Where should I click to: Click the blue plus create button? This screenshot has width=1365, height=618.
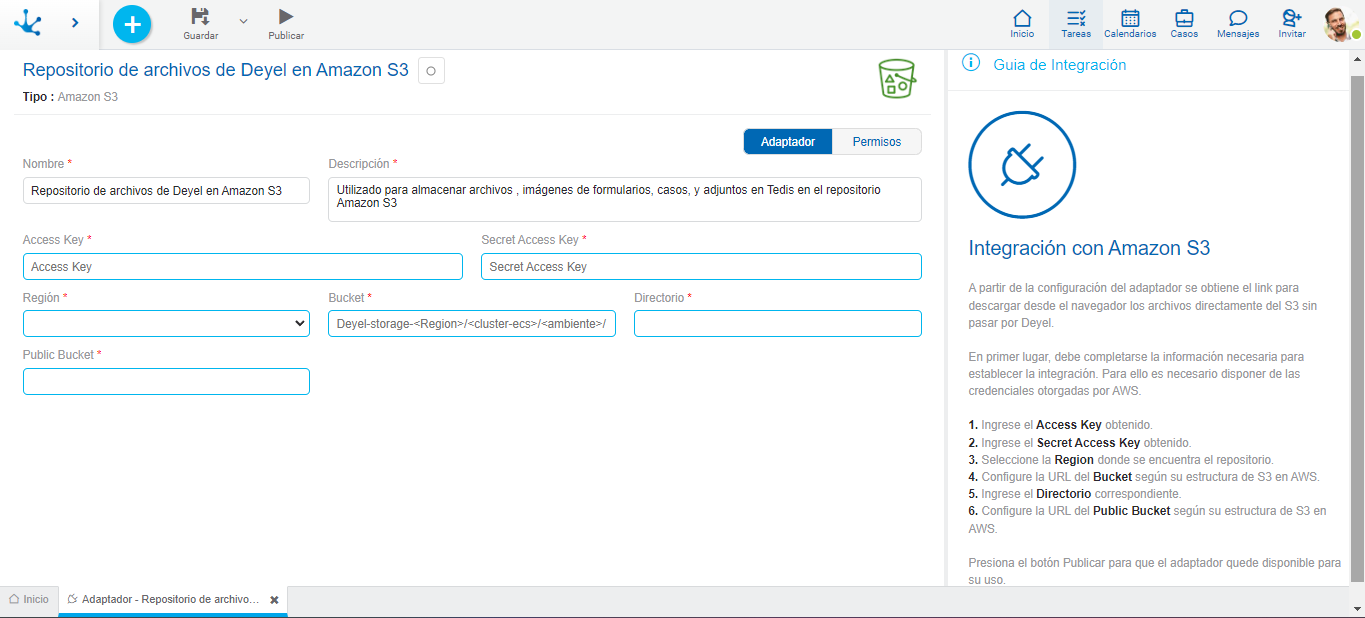(x=132, y=24)
